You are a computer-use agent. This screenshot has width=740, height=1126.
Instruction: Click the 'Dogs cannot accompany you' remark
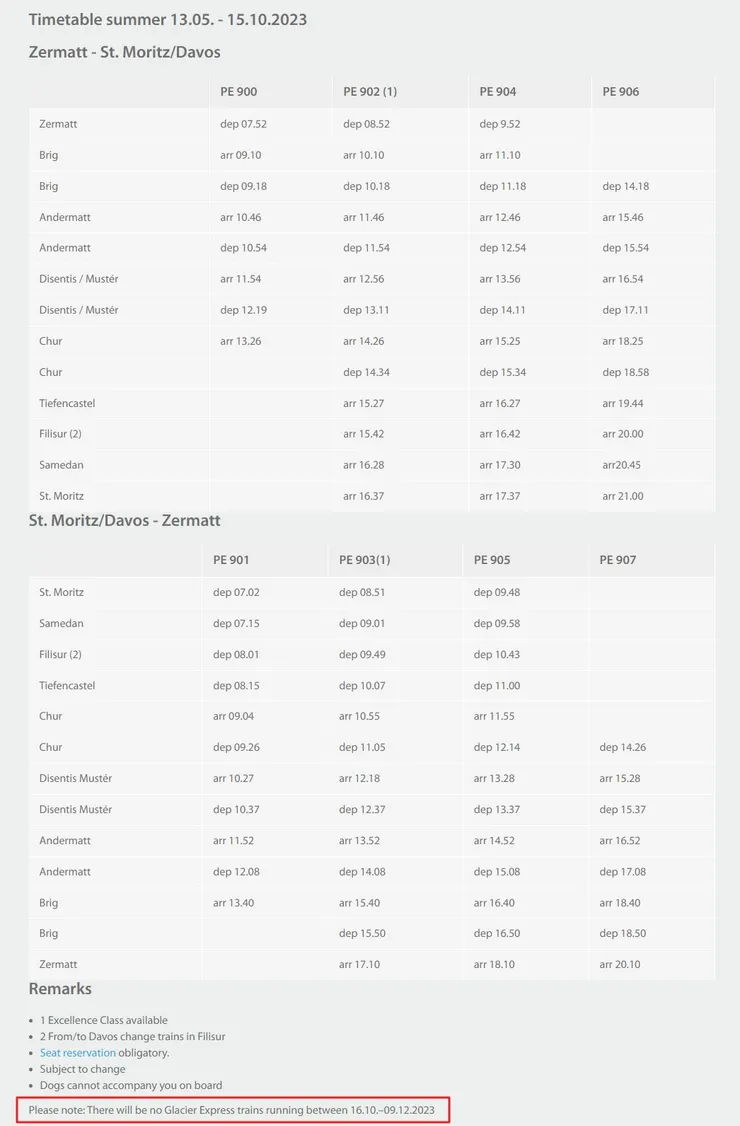click(x=131, y=1085)
